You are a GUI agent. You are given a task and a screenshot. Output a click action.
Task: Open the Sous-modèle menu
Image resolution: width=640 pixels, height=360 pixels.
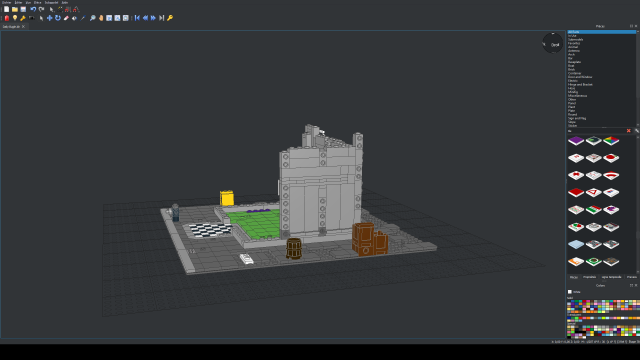51,2
